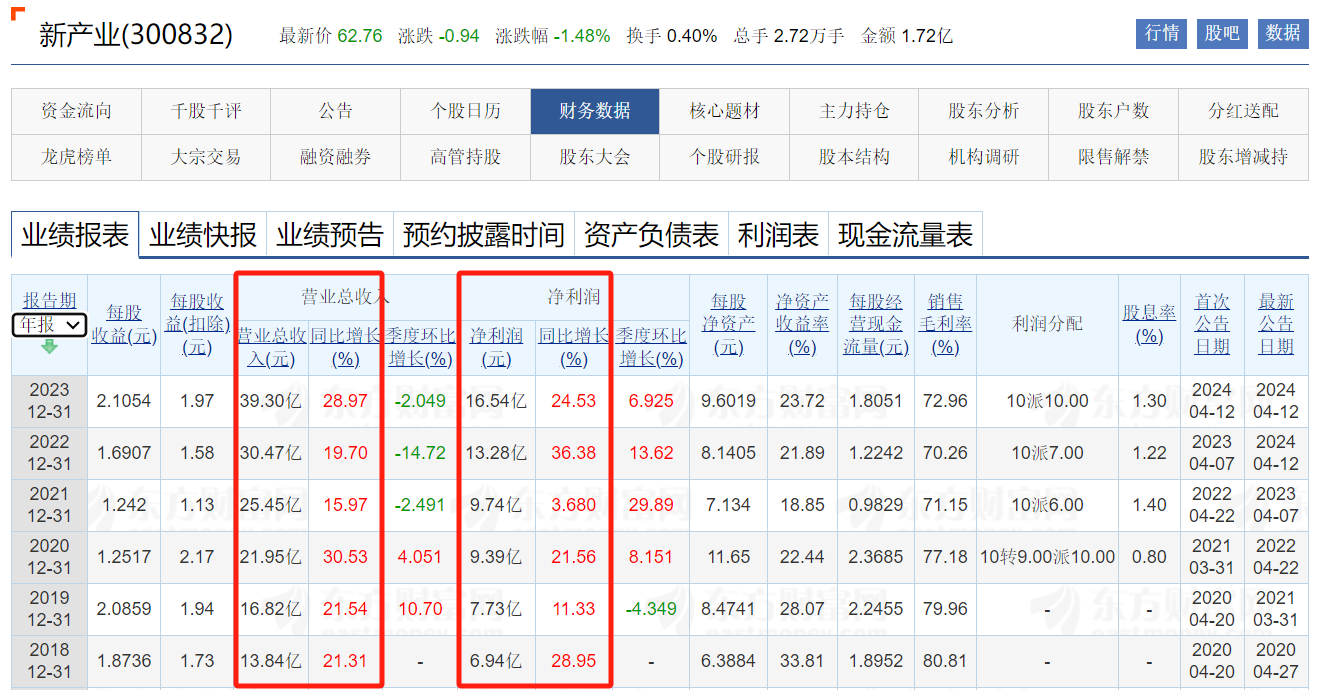Sort by net profit 季度环比增长(%) header
Image resolution: width=1320 pixels, height=690 pixels.
(x=651, y=347)
